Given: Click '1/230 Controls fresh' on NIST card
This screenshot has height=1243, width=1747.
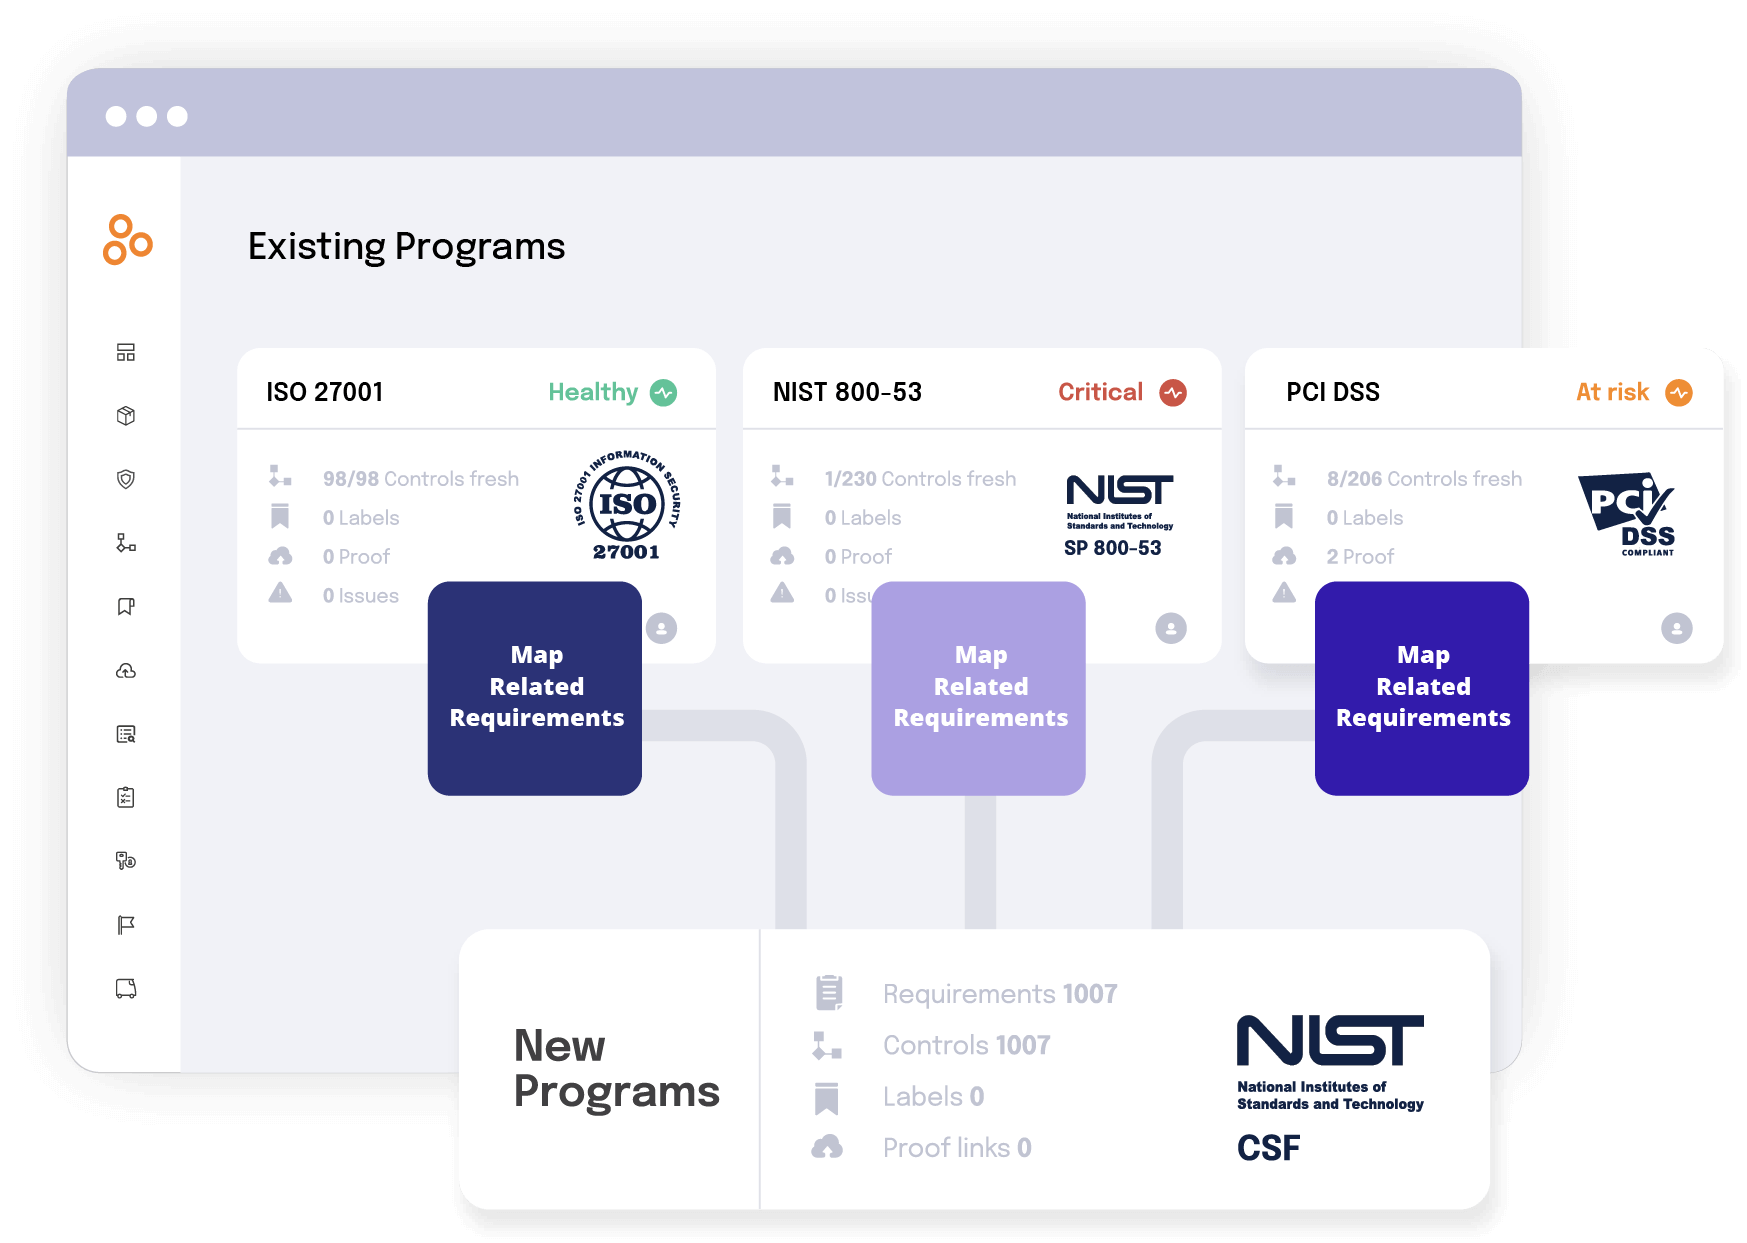Looking at the screenshot, I should (x=920, y=479).
